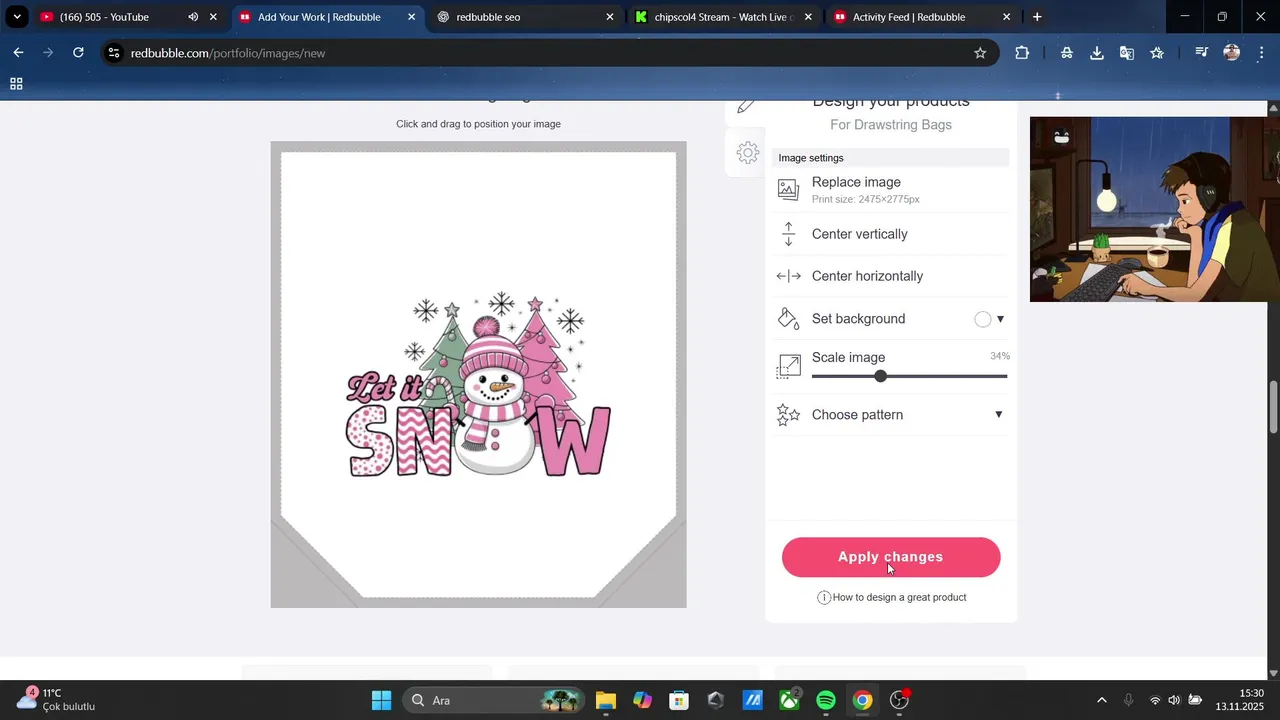Switch to the chipscol4 Stream tab
Screen dimensions: 1280x720
(724, 17)
